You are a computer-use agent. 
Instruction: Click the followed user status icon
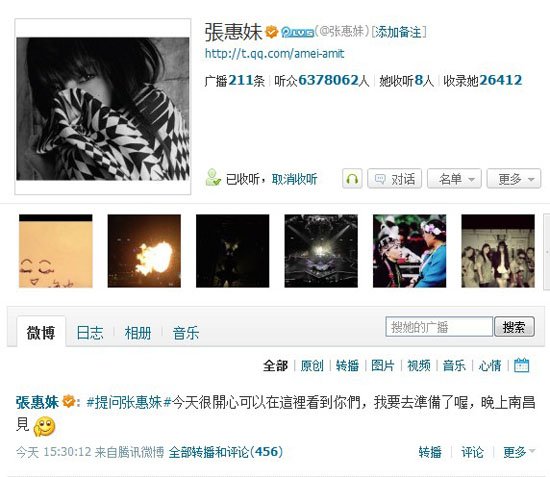point(213,177)
